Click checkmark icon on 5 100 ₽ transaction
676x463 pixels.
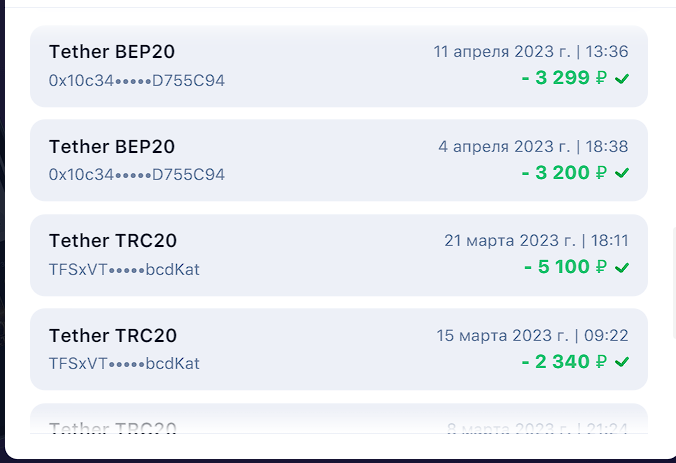click(x=622, y=268)
